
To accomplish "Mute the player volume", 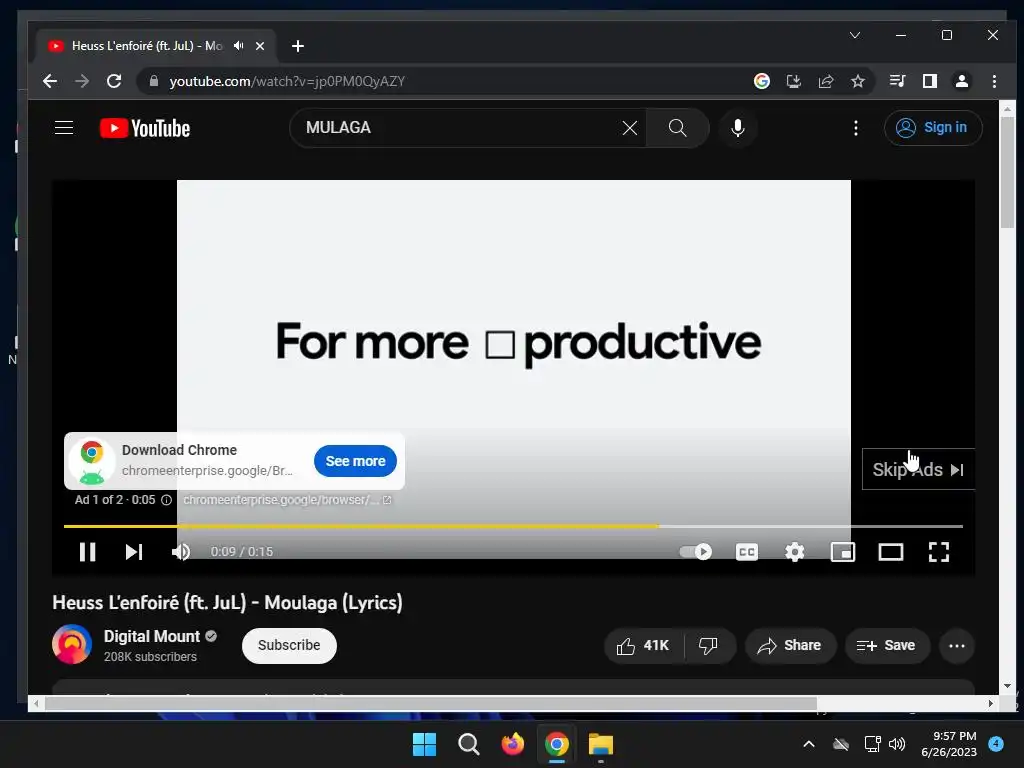I will tap(181, 552).
